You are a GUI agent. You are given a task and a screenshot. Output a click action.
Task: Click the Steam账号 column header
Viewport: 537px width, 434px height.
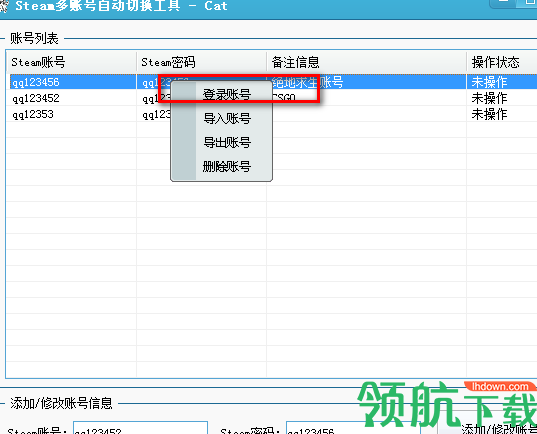coord(71,62)
